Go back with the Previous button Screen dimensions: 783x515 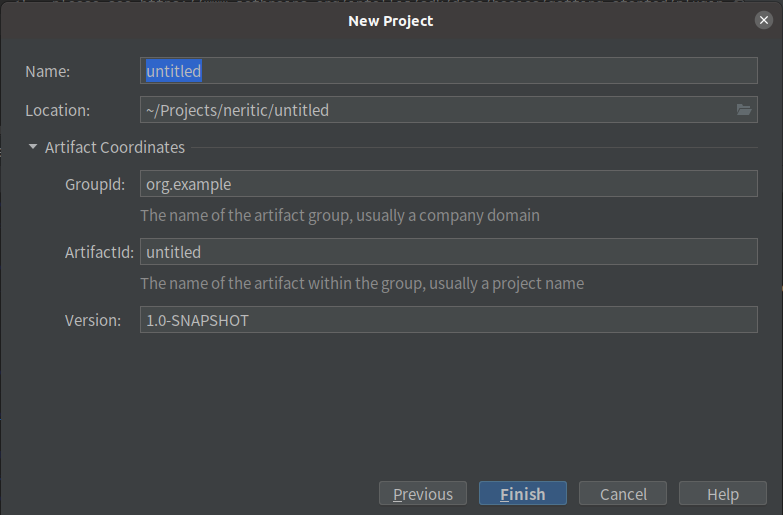tap(423, 494)
